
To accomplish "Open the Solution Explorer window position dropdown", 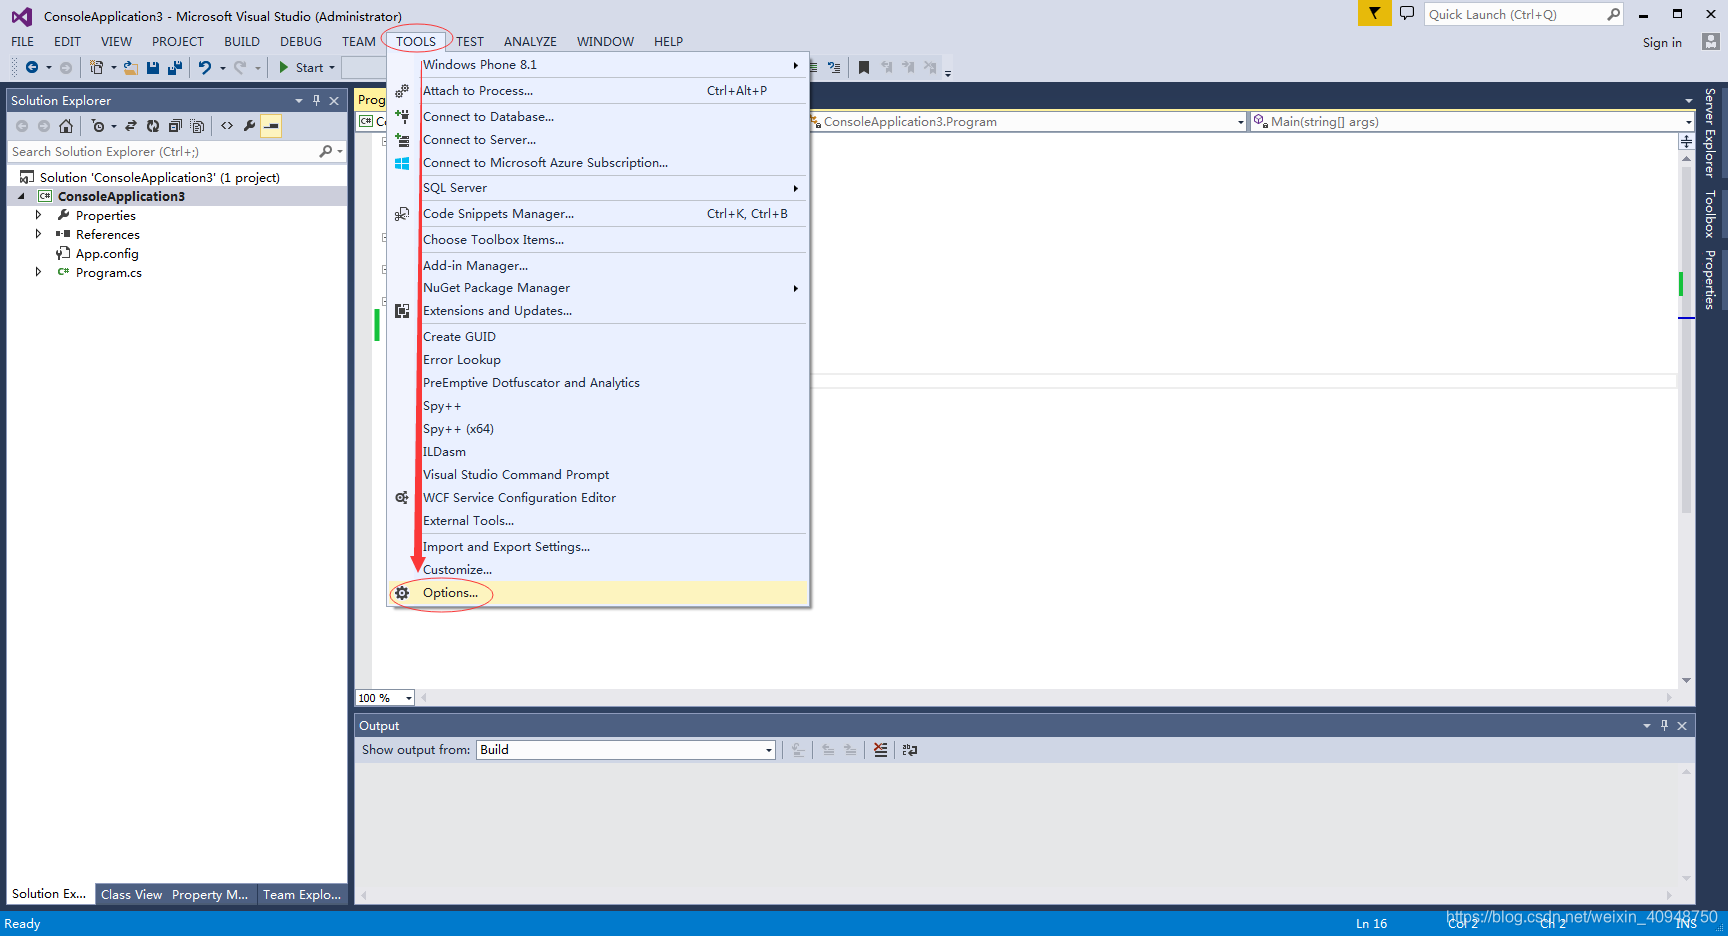I will coord(298,100).
